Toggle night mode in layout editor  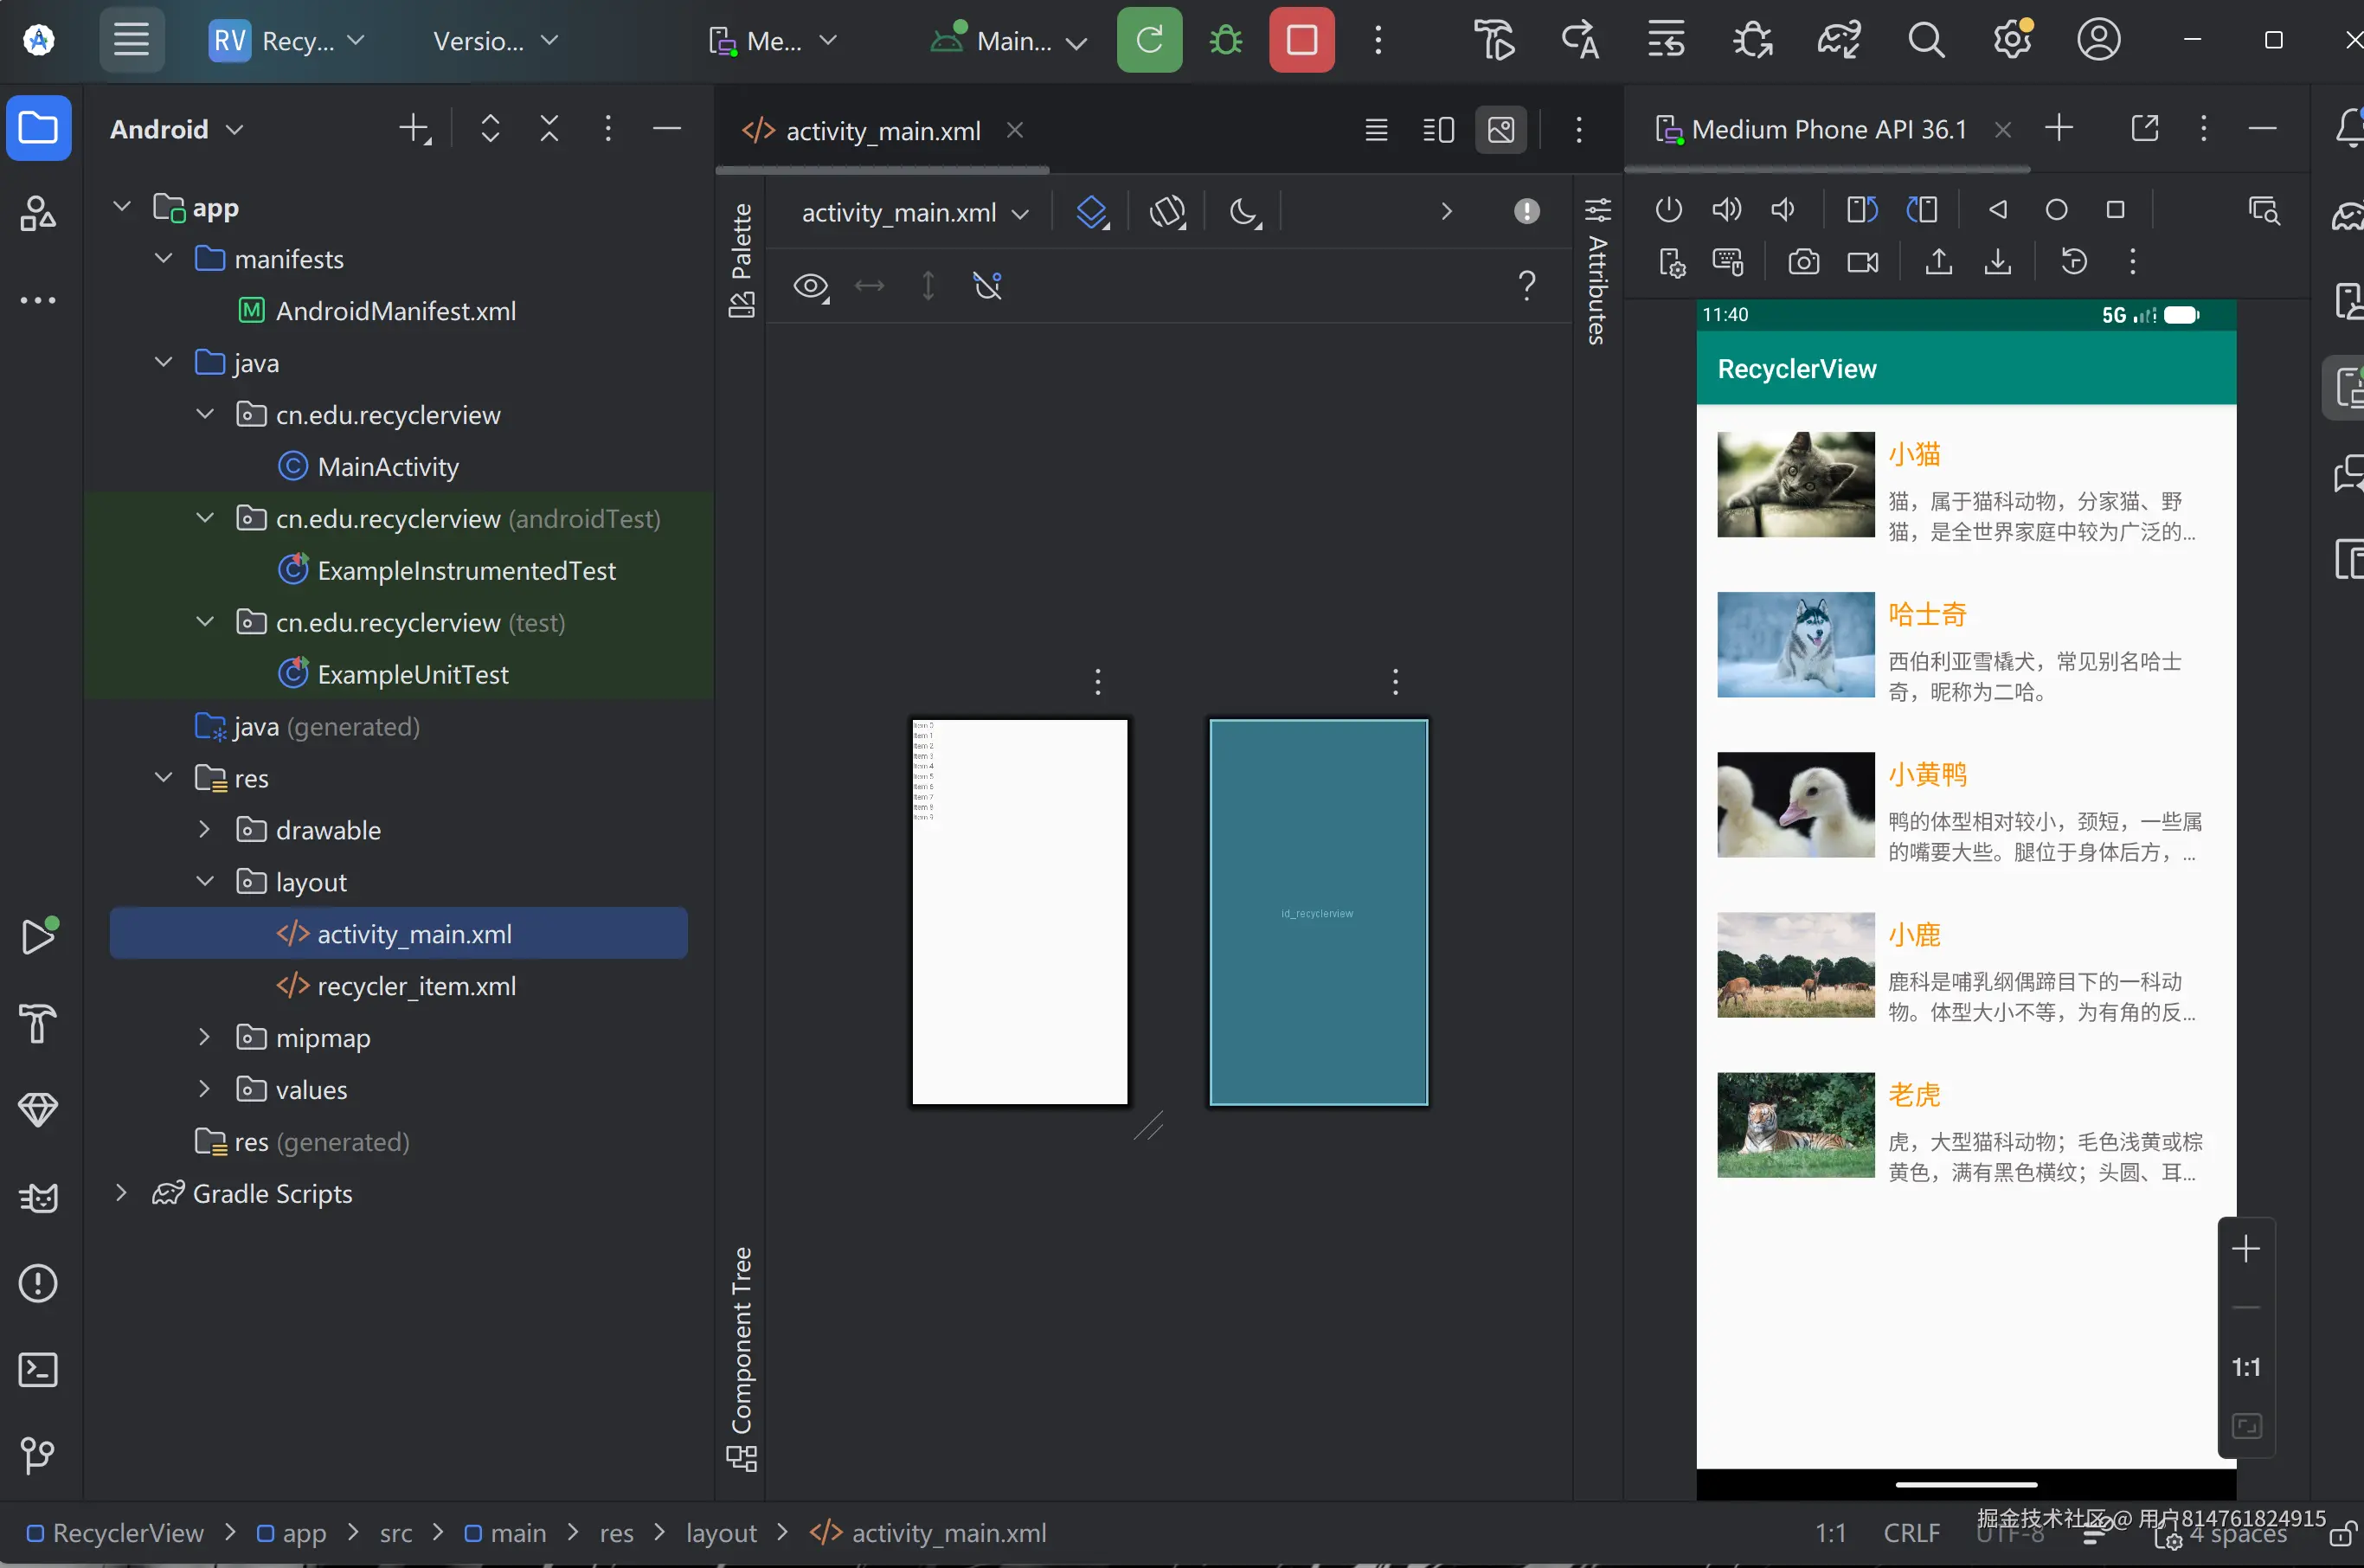[x=1244, y=212]
